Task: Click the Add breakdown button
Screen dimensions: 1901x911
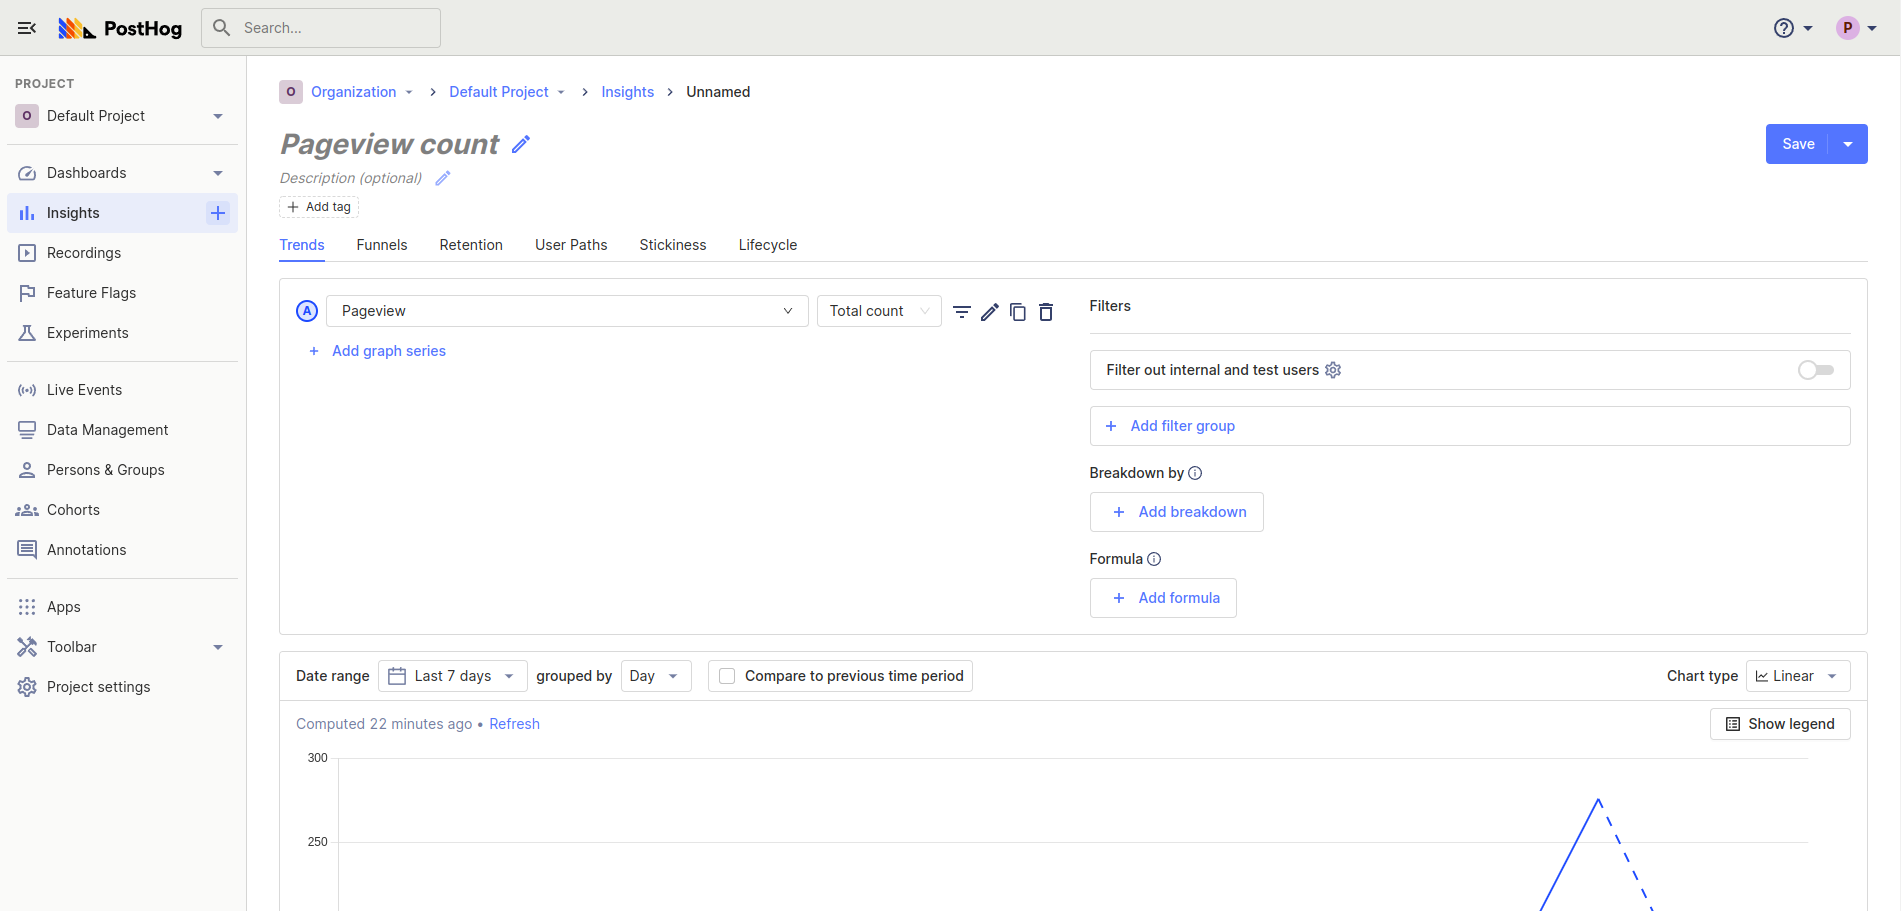Action: tap(1176, 512)
